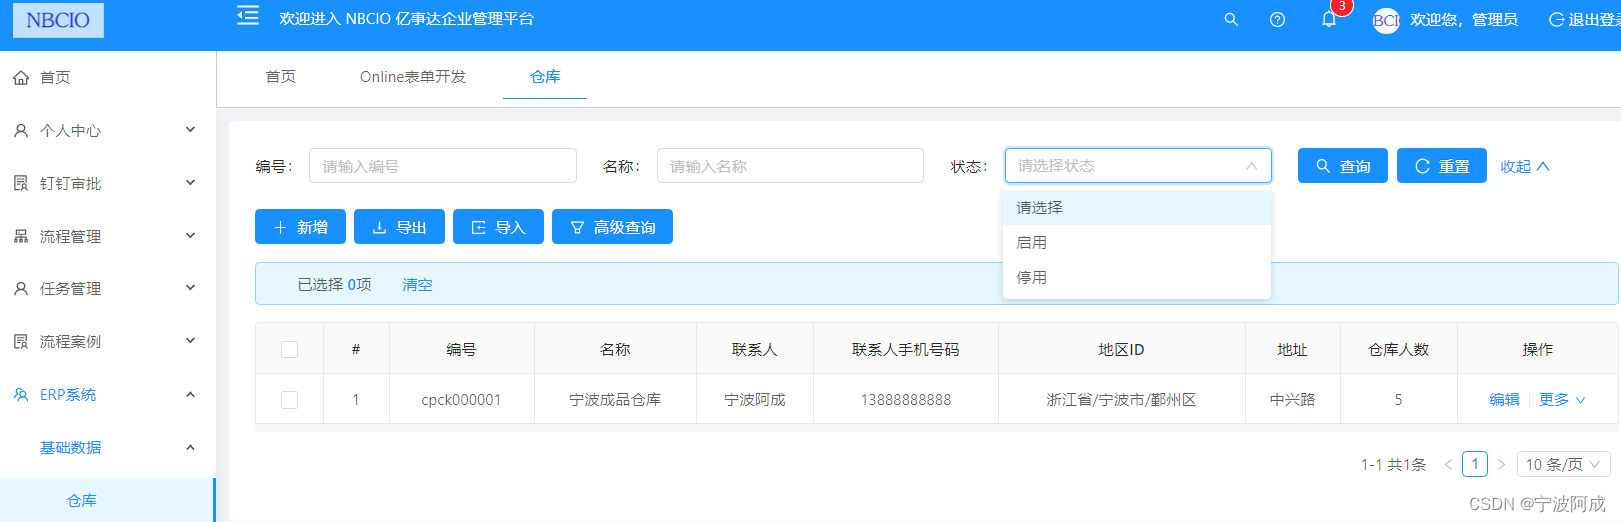The width and height of the screenshot is (1621, 522).
Task: Expand 流程案例 sidebar menu
Action: click(107, 342)
